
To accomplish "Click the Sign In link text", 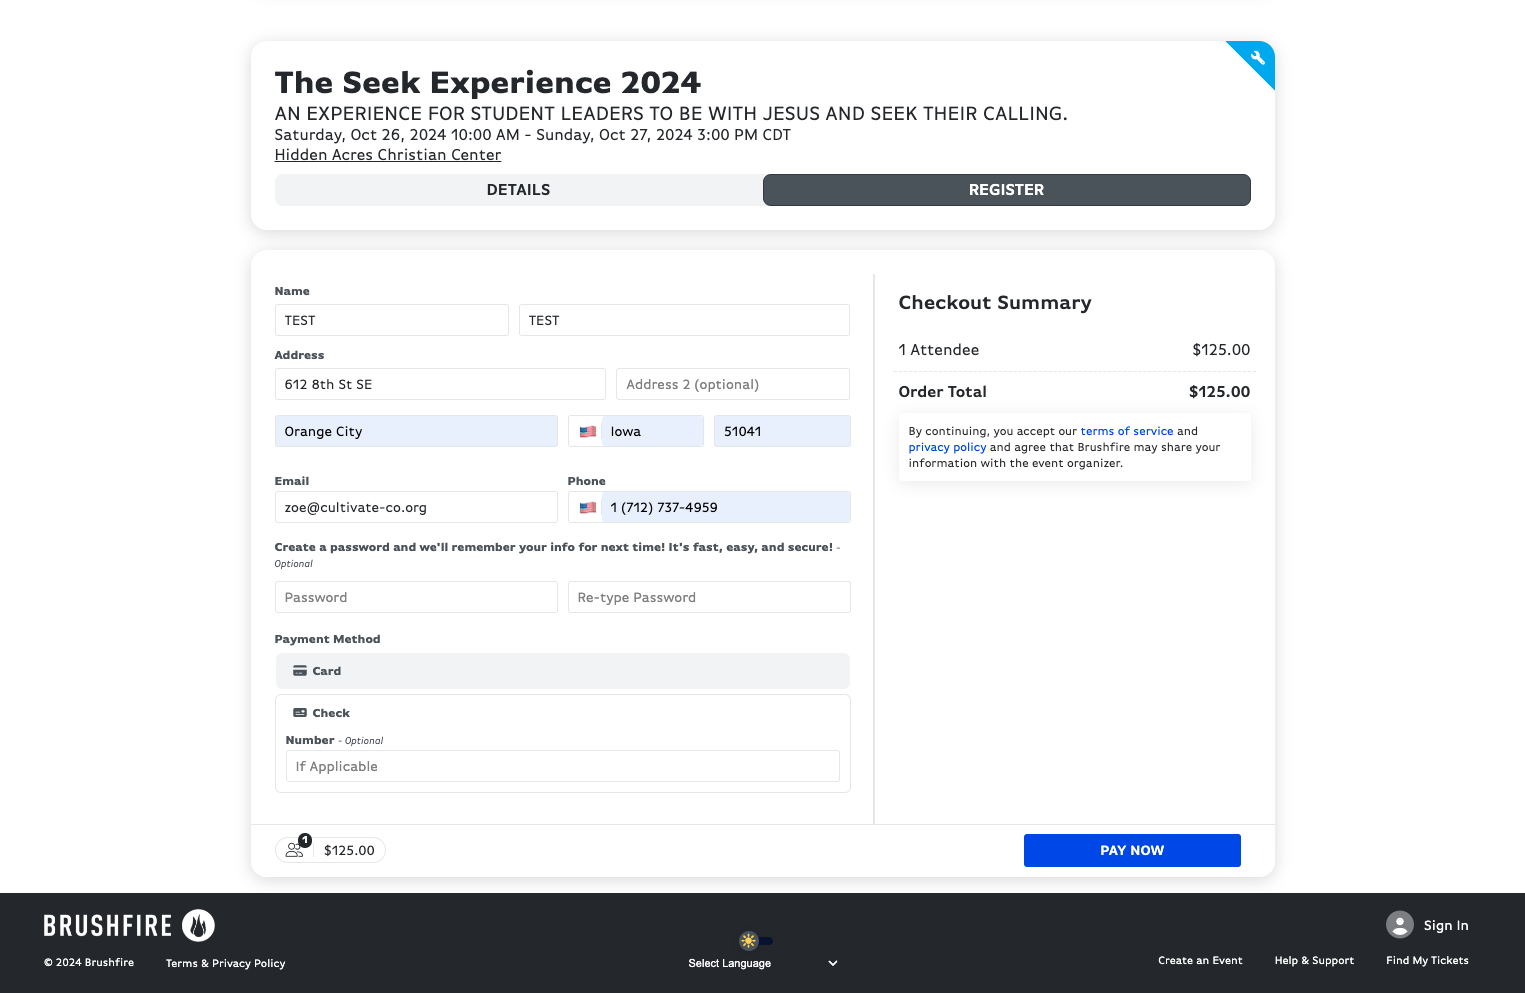I will pos(1446,926).
